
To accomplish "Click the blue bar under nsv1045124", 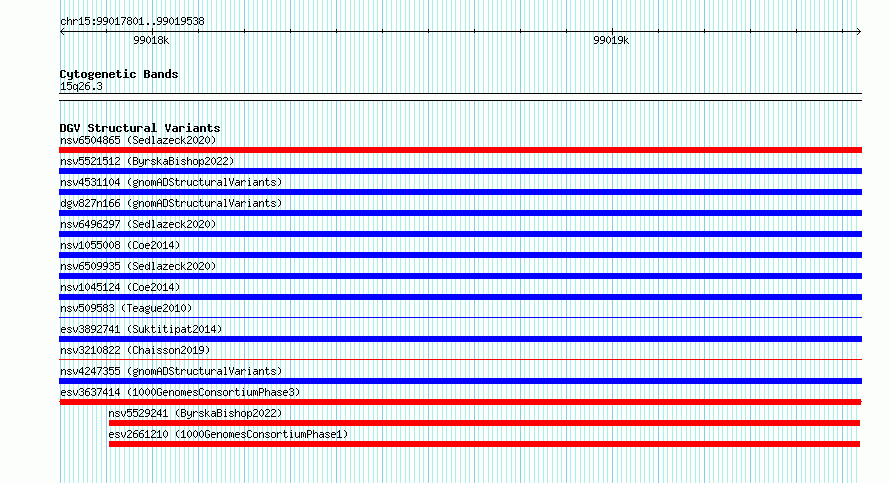I will coord(460,297).
